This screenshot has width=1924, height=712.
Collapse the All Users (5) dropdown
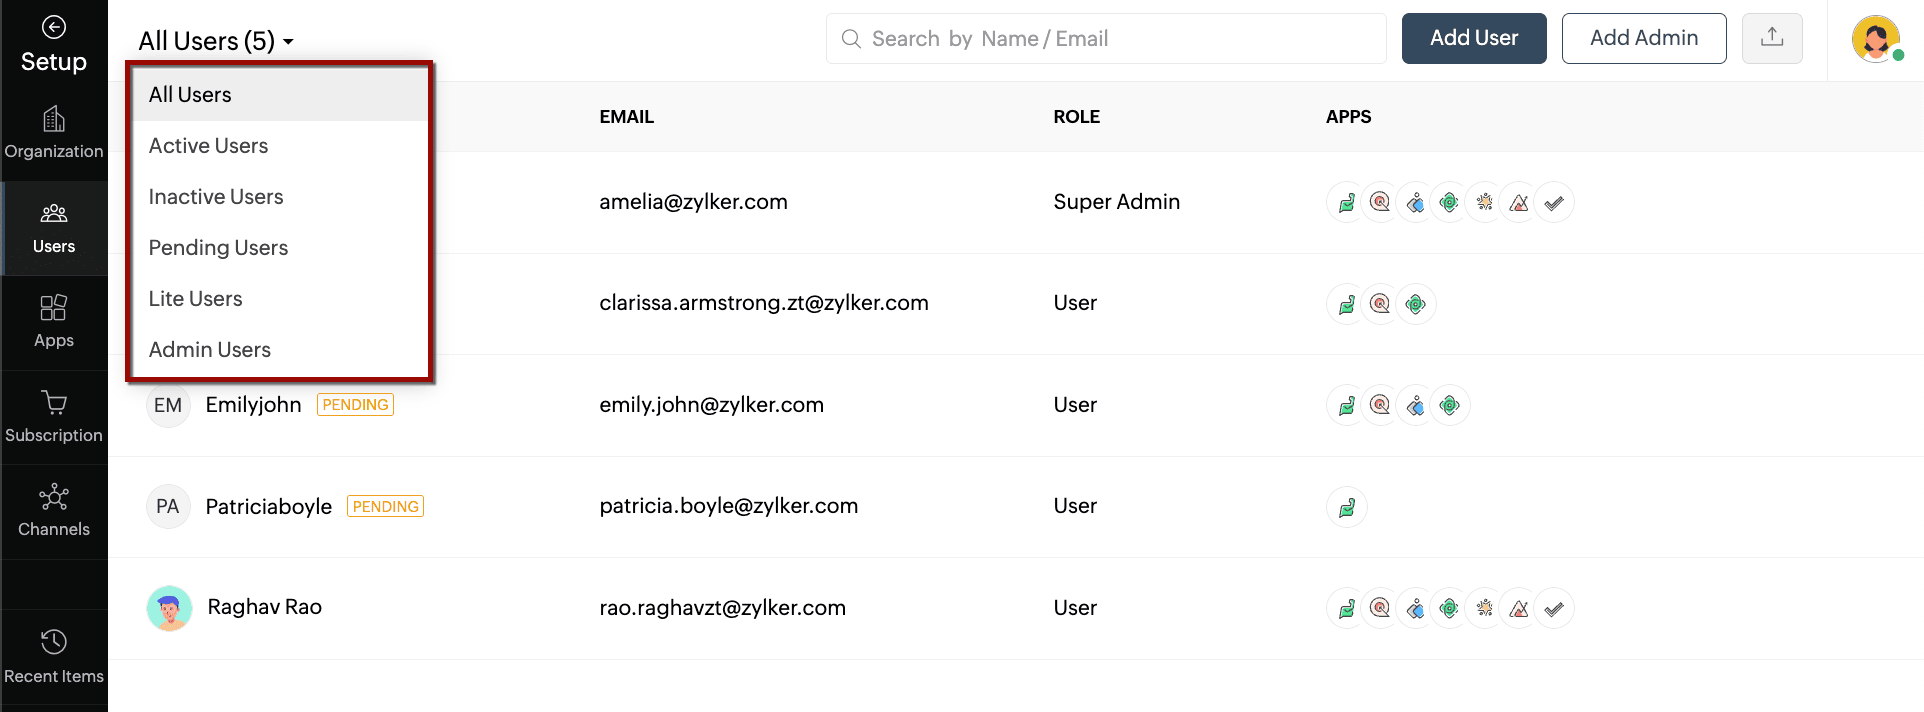215,41
